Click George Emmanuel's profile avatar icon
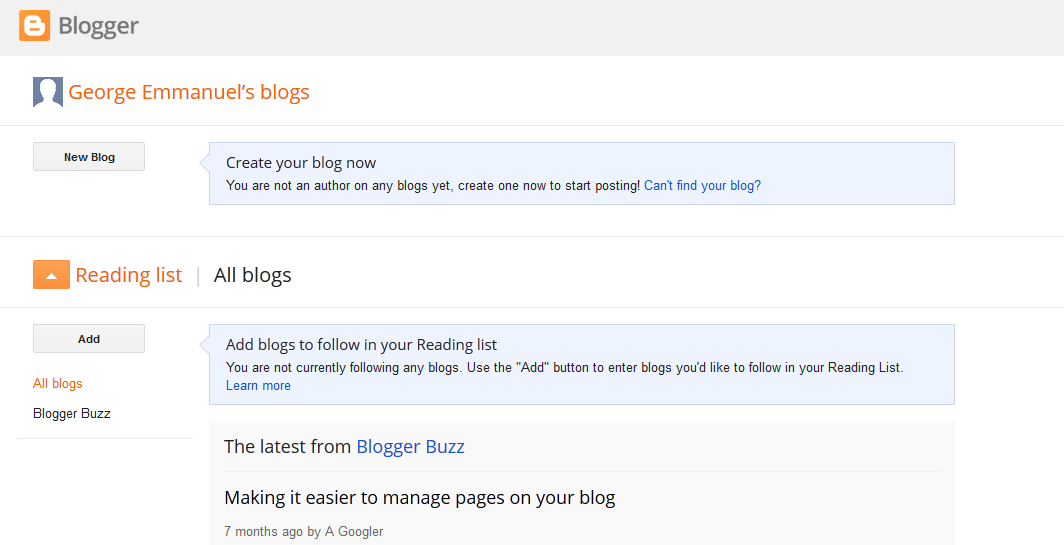 (48, 92)
